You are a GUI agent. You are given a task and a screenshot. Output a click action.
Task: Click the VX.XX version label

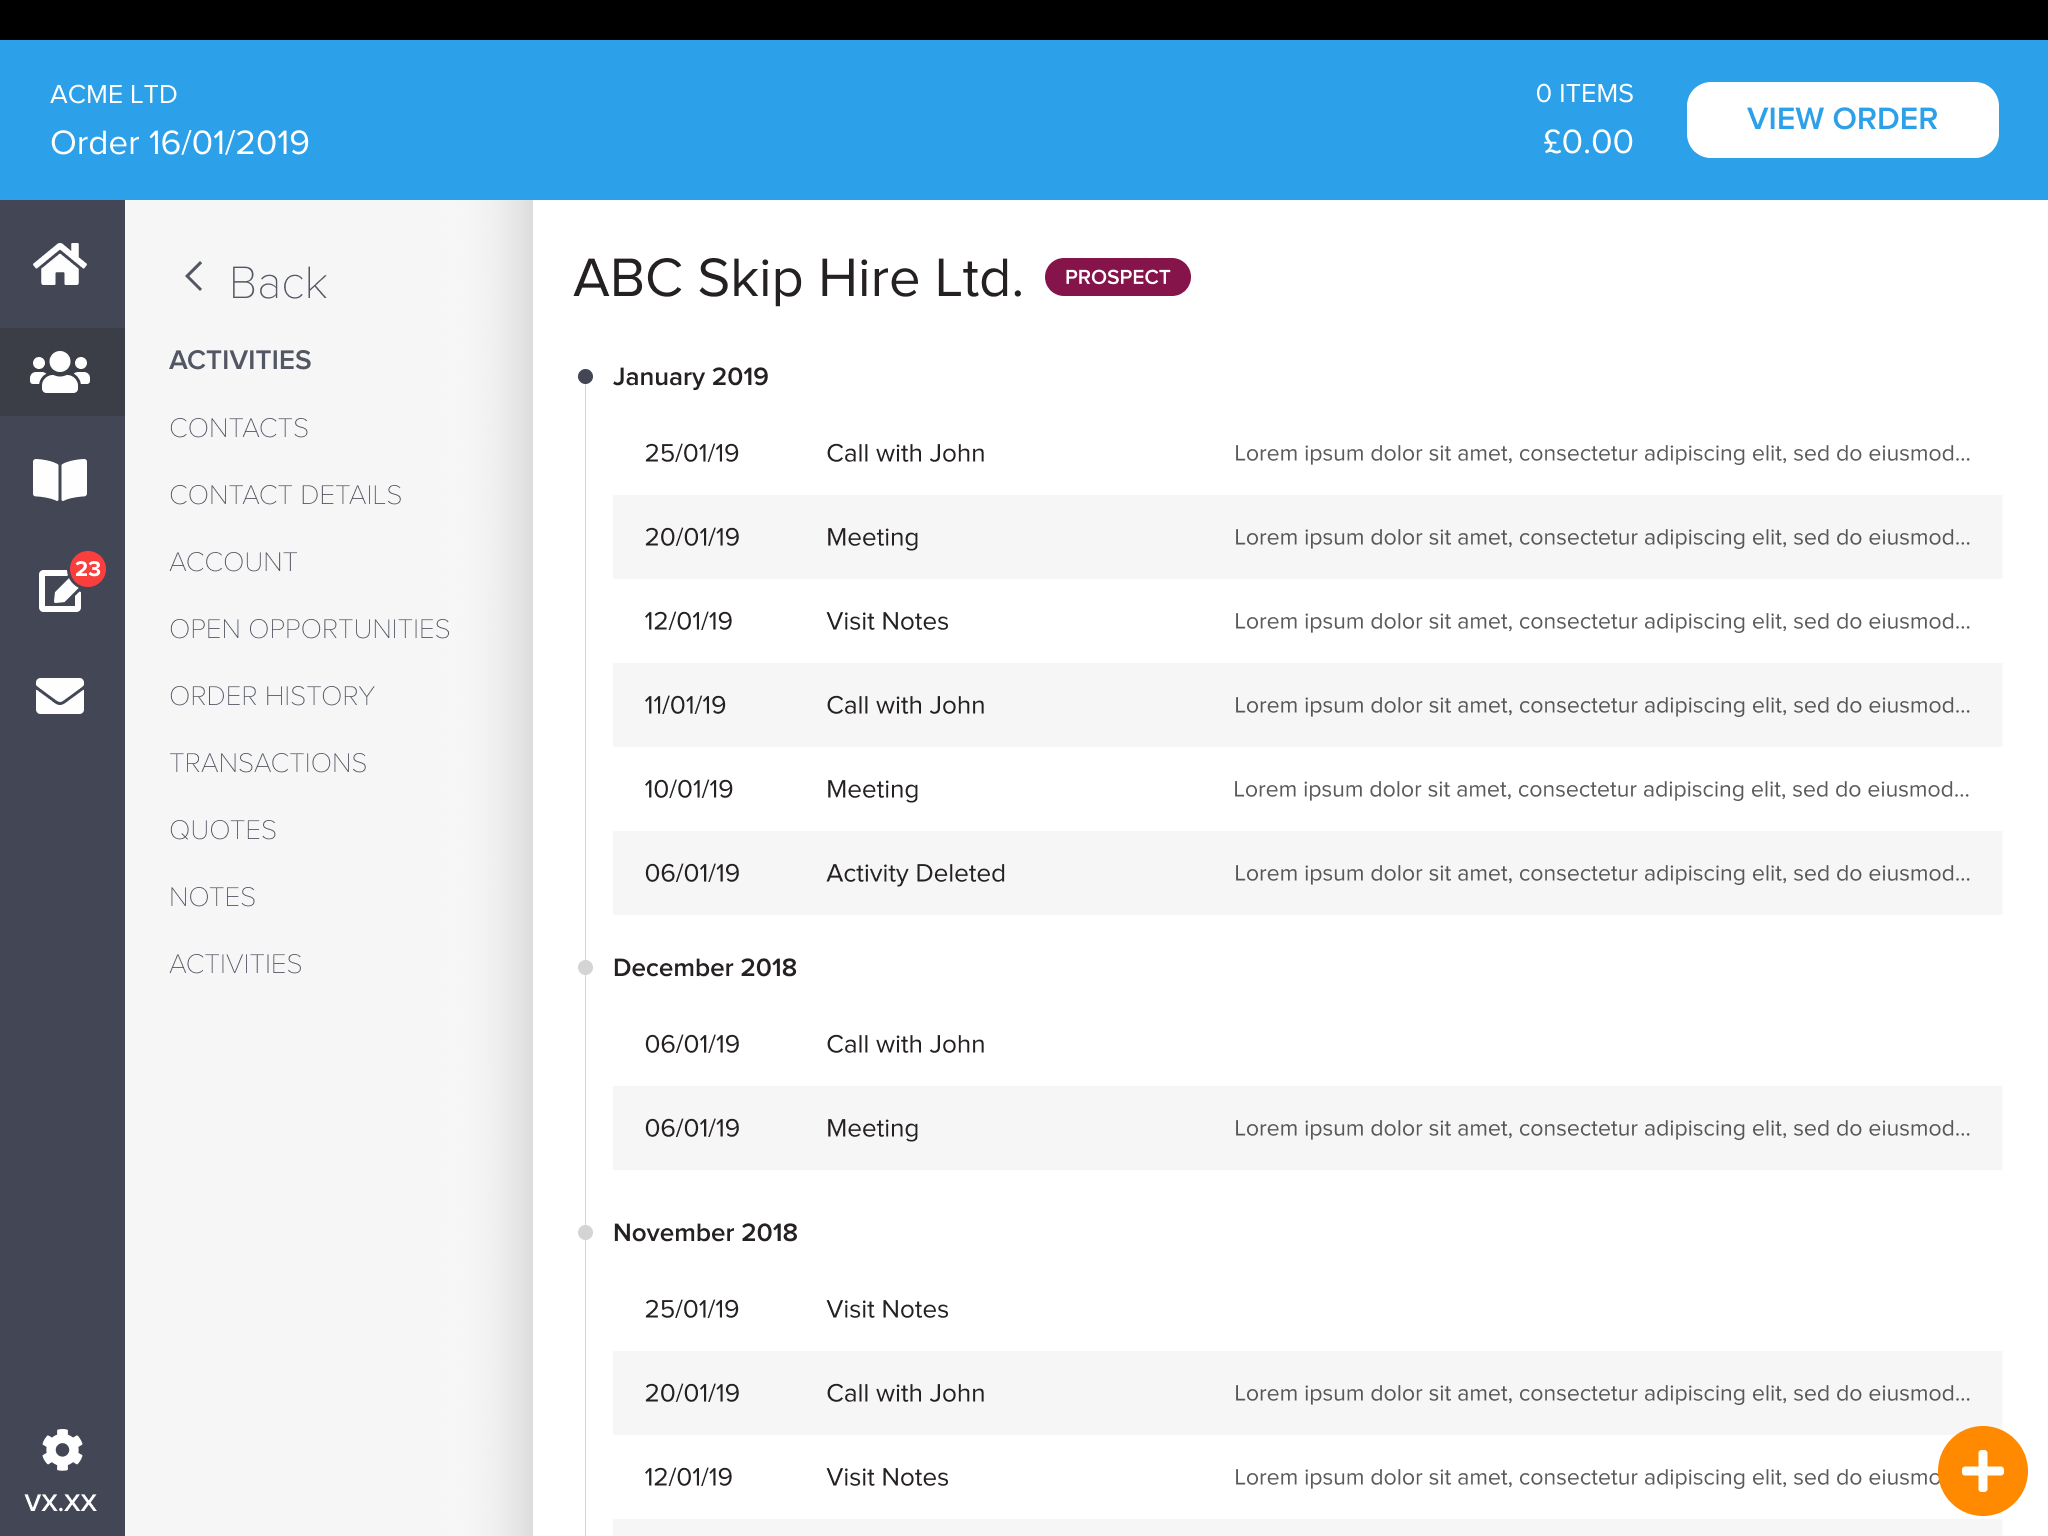(60, 1502)
